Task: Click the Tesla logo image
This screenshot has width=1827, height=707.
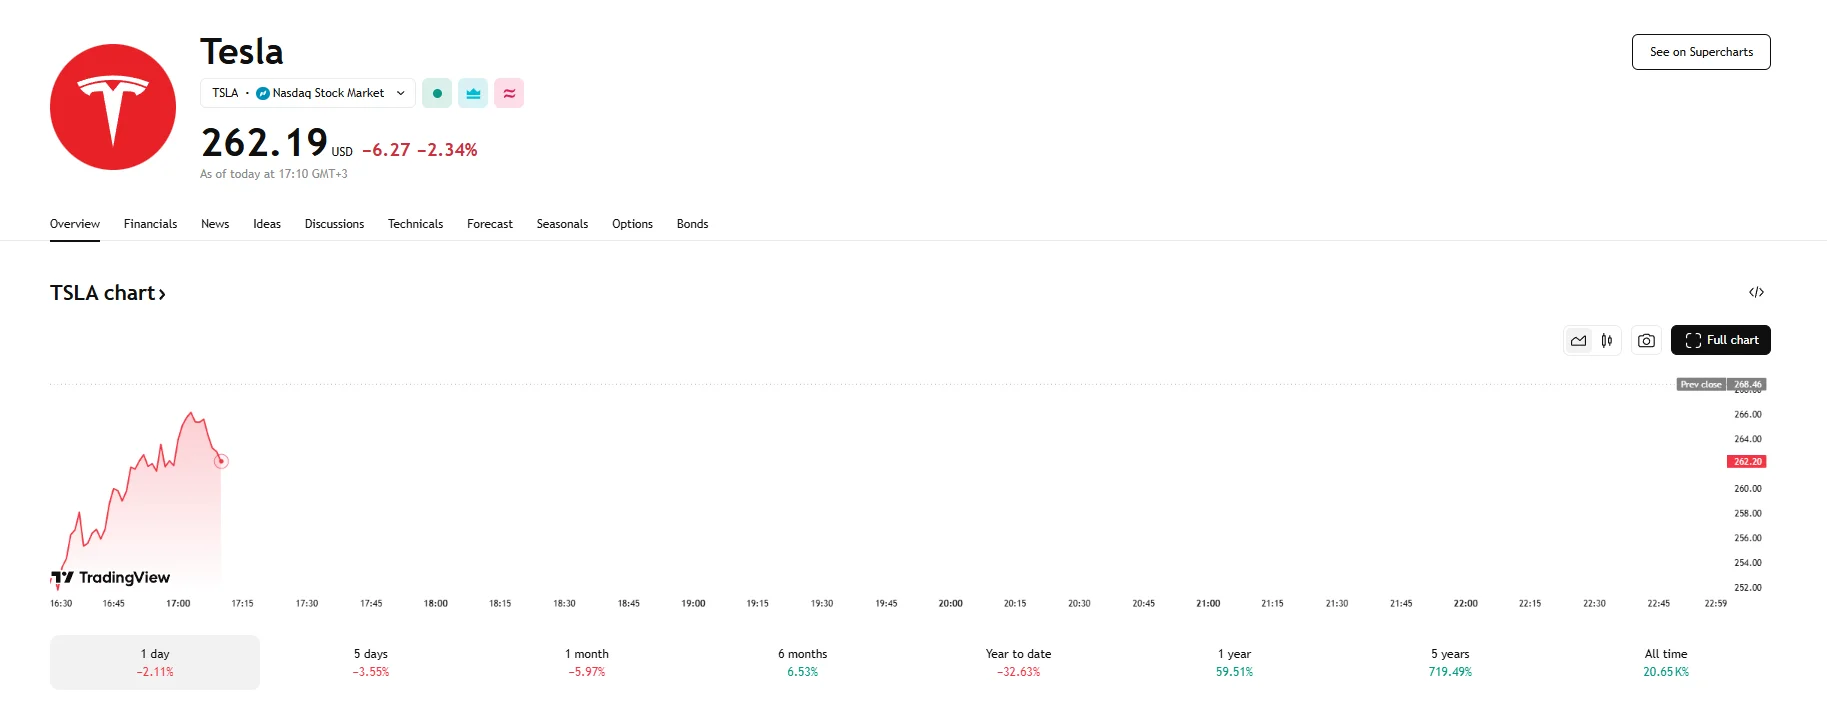Action: (x=113, y=107)
